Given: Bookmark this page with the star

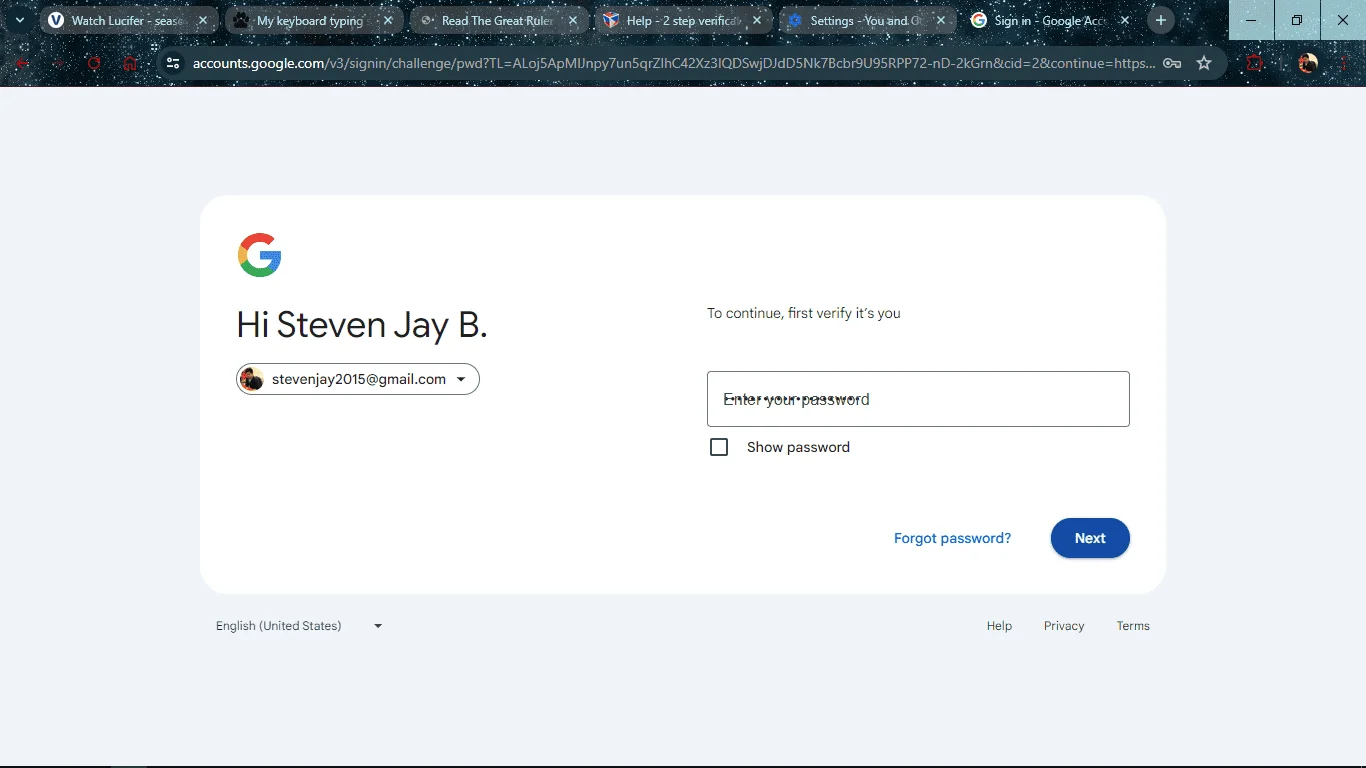Looking at the screenshot, I should 1204,63.
